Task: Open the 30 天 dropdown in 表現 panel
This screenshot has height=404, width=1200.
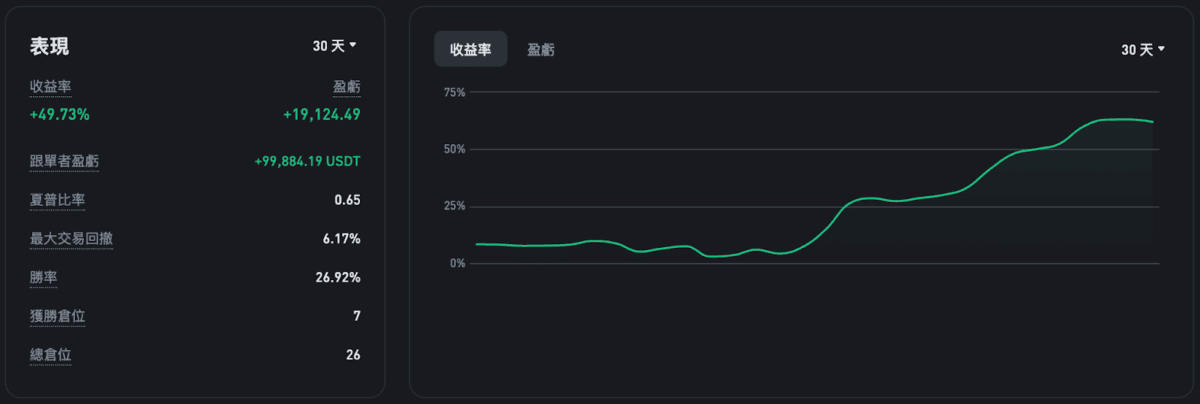Action: [335, 46]
